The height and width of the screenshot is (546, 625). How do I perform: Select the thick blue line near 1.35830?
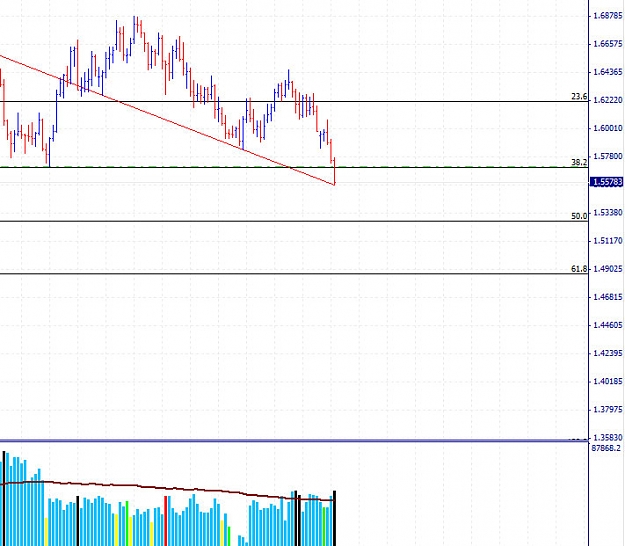click(294, 441)
